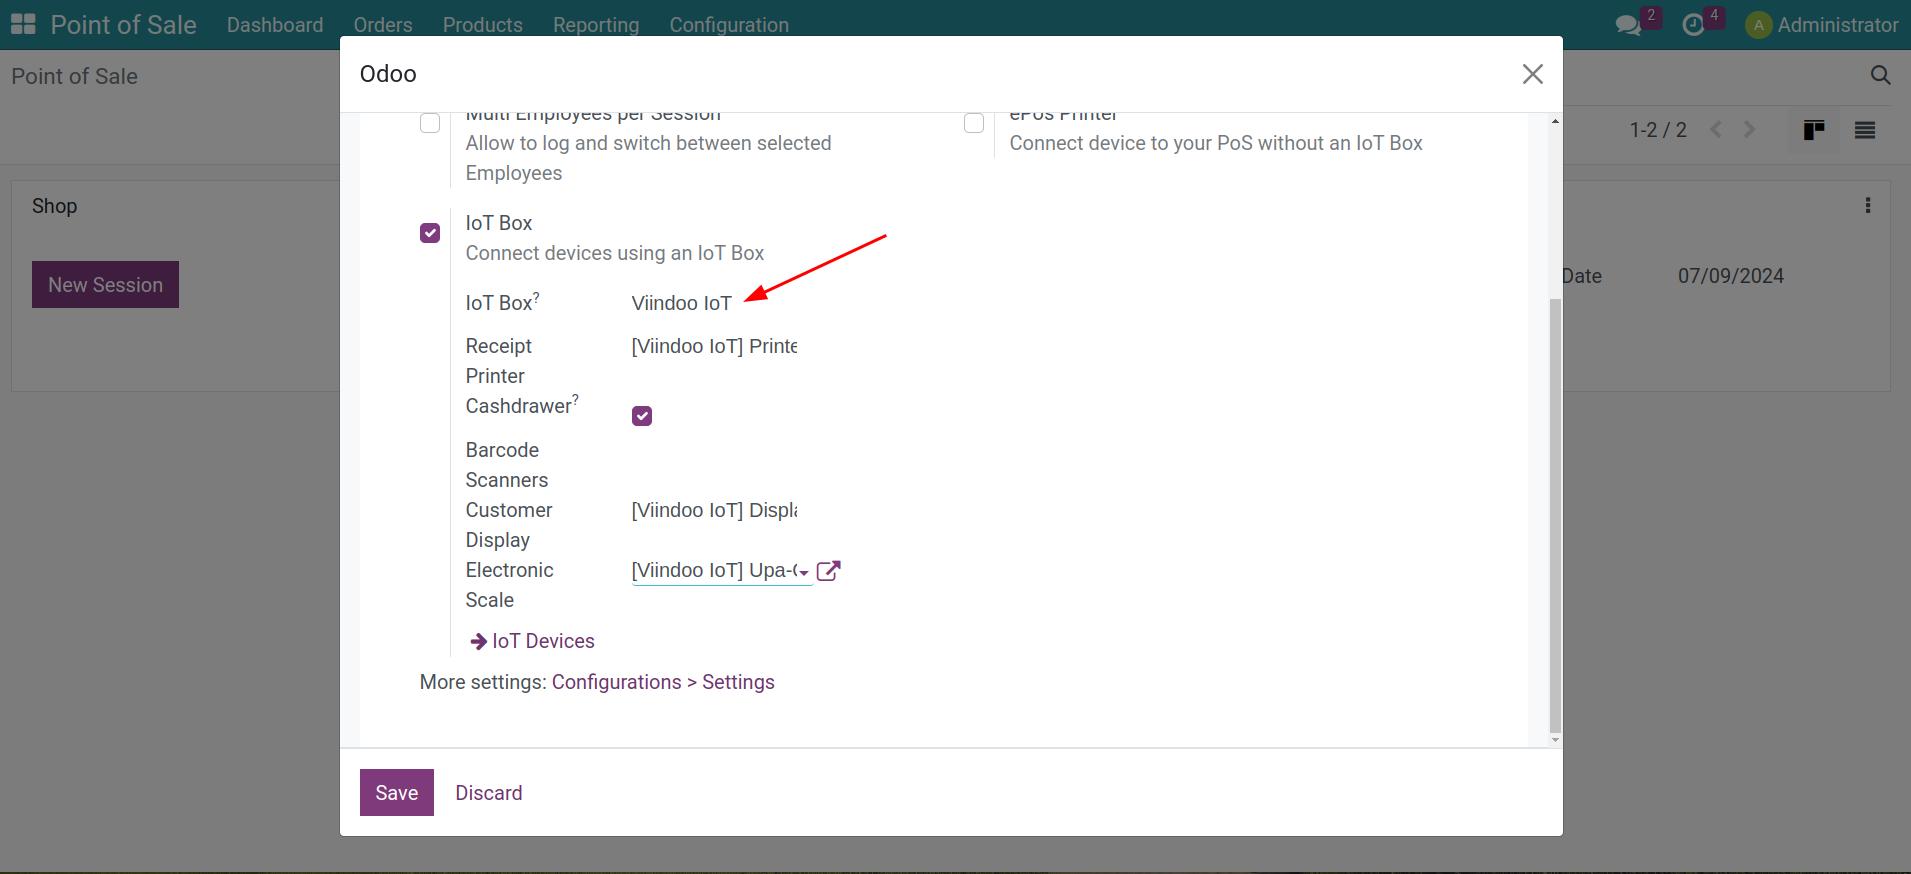Switch to list view icon

(1864, 130)
